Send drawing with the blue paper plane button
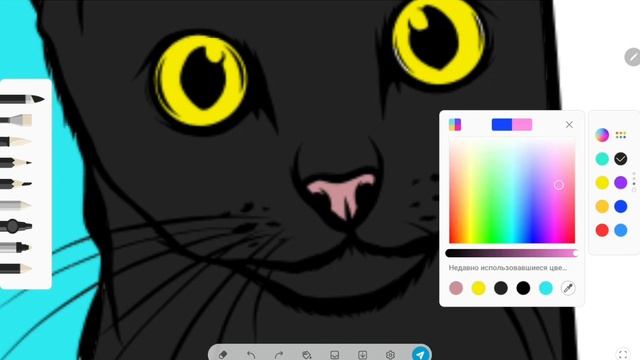The image size is (640, 360). coord(421,353)
